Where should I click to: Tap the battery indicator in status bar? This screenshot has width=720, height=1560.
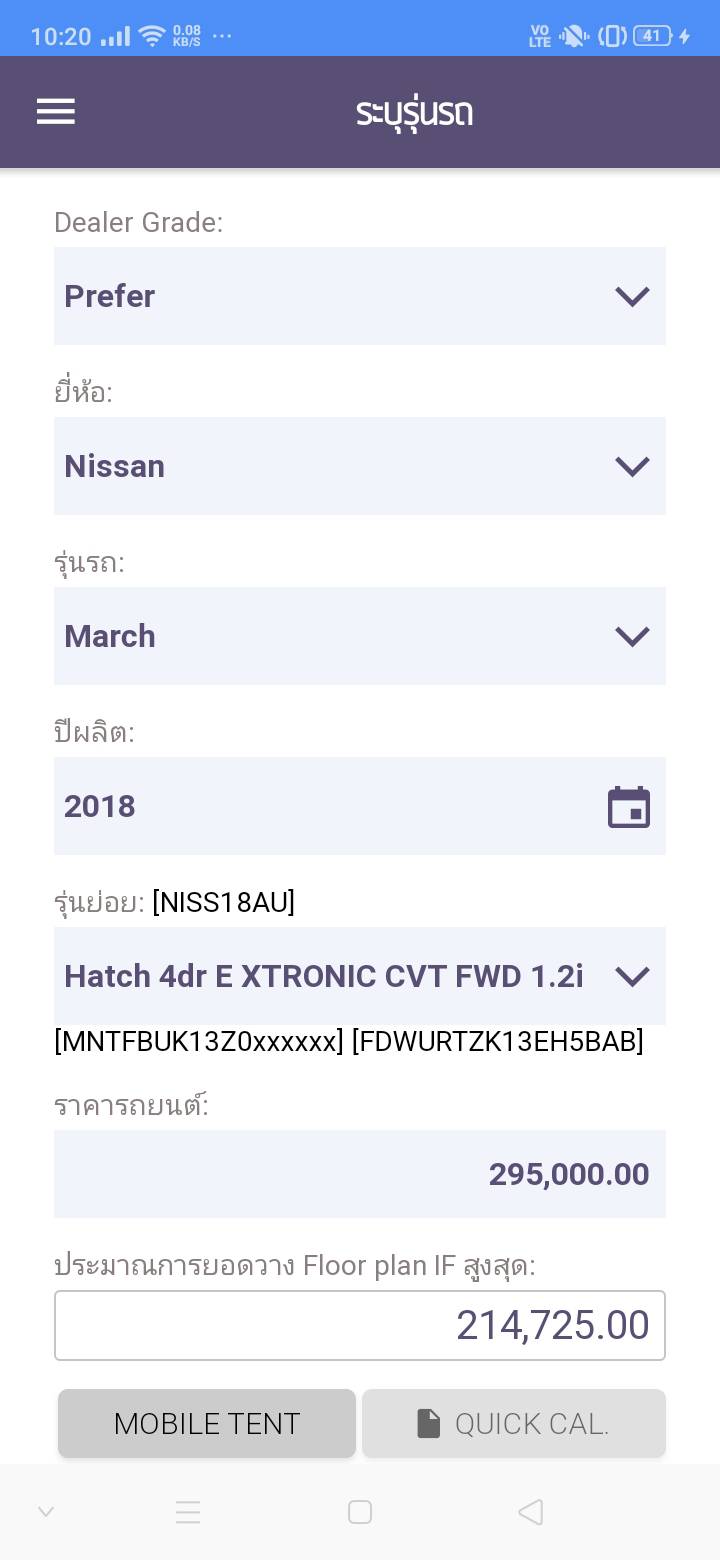click(651, 36)
